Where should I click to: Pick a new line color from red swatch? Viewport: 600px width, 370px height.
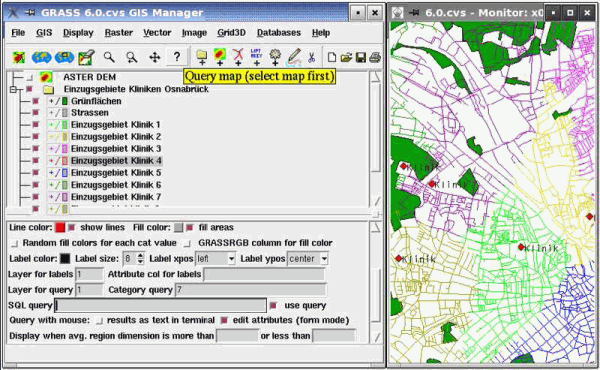(60, 228)
